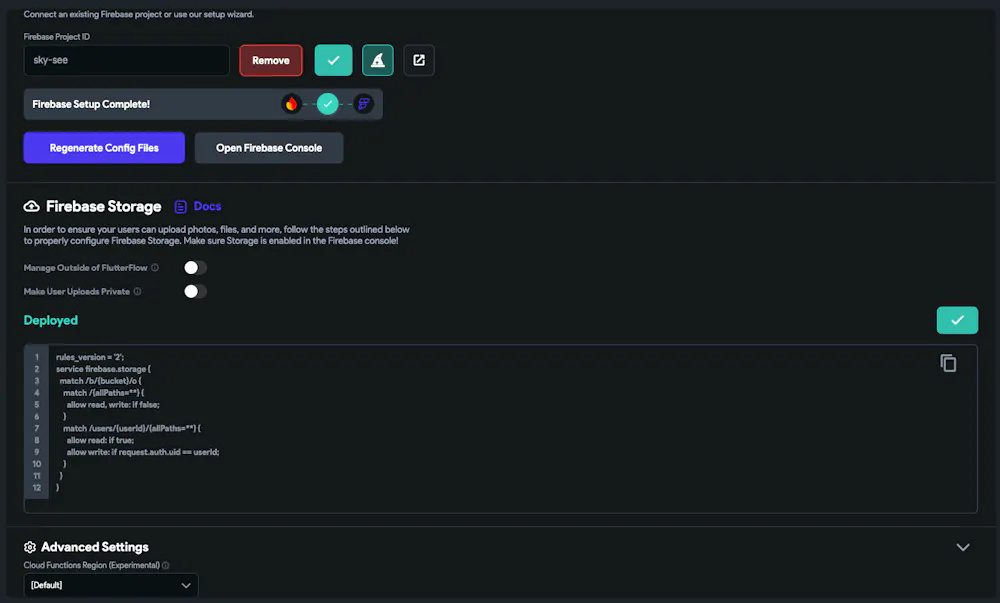Viewport: 1000px width, 603px height.
Task: Click the info icon next to Manage Outside of FlutterFlow
Action: pos(155,268)
